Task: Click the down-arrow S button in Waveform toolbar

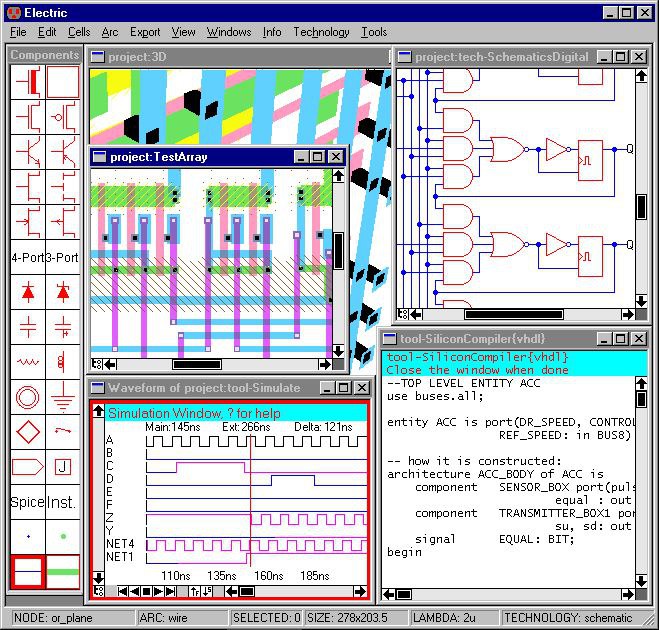Action: coord(207,591)
